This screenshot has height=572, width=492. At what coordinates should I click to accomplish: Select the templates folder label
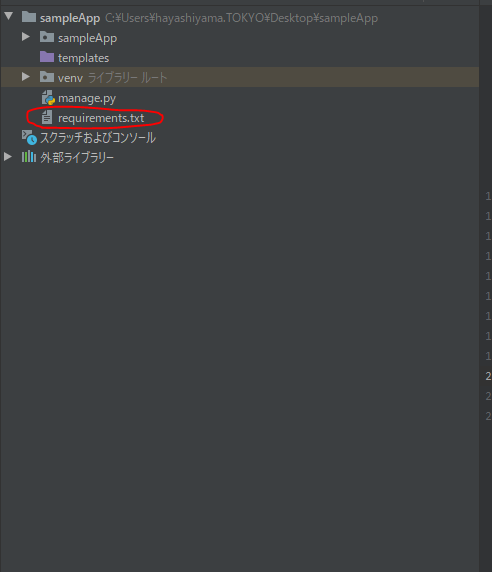[x=84, y=58]
